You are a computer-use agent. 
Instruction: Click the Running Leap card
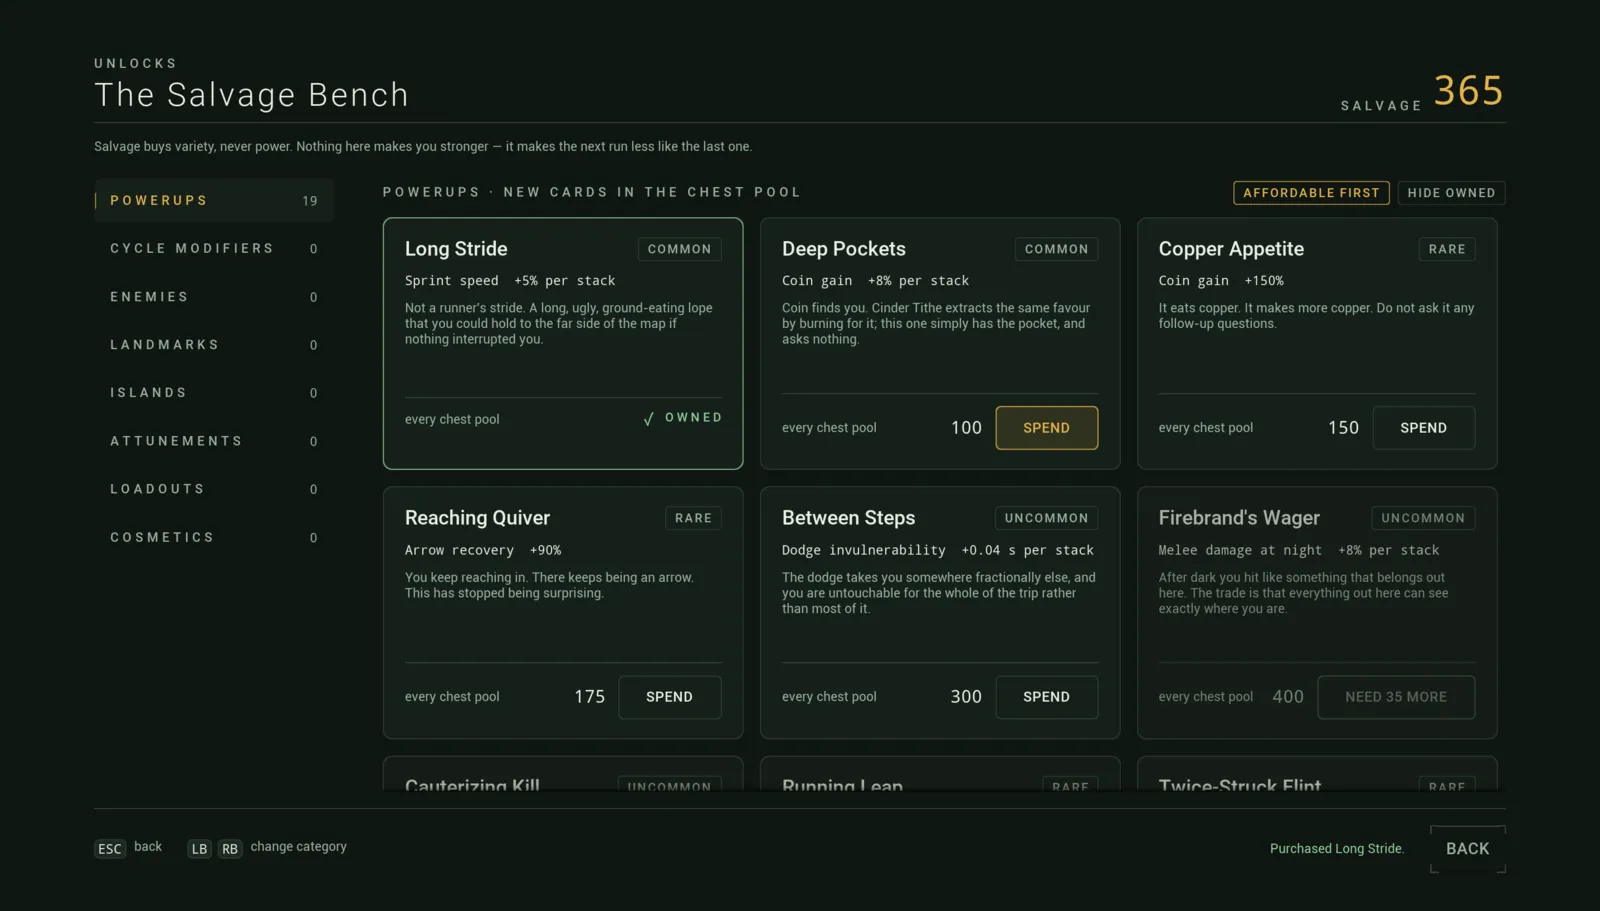(940, 774)
